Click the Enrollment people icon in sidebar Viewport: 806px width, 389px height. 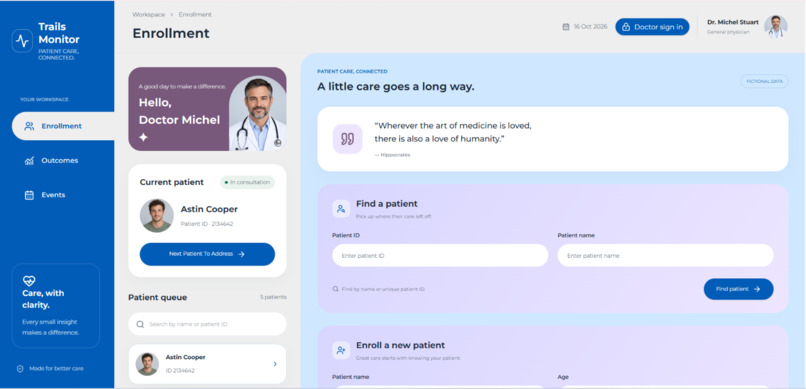(x=29, y=126)
